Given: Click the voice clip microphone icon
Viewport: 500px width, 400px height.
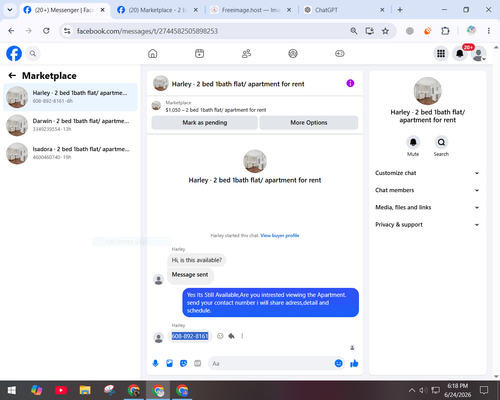Looking at the screenshot, I should click(155, 363).
